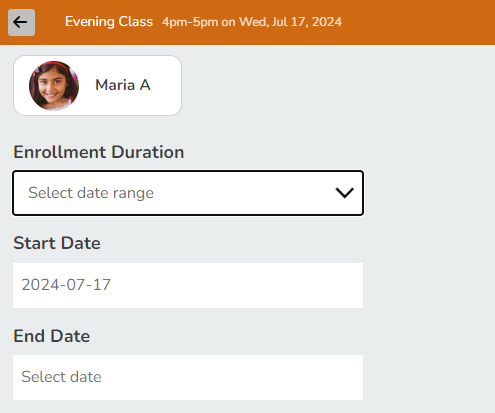This screenshot has width=495, height=413.
Task: Click the End Date label
Action: (x=52, y=336)
